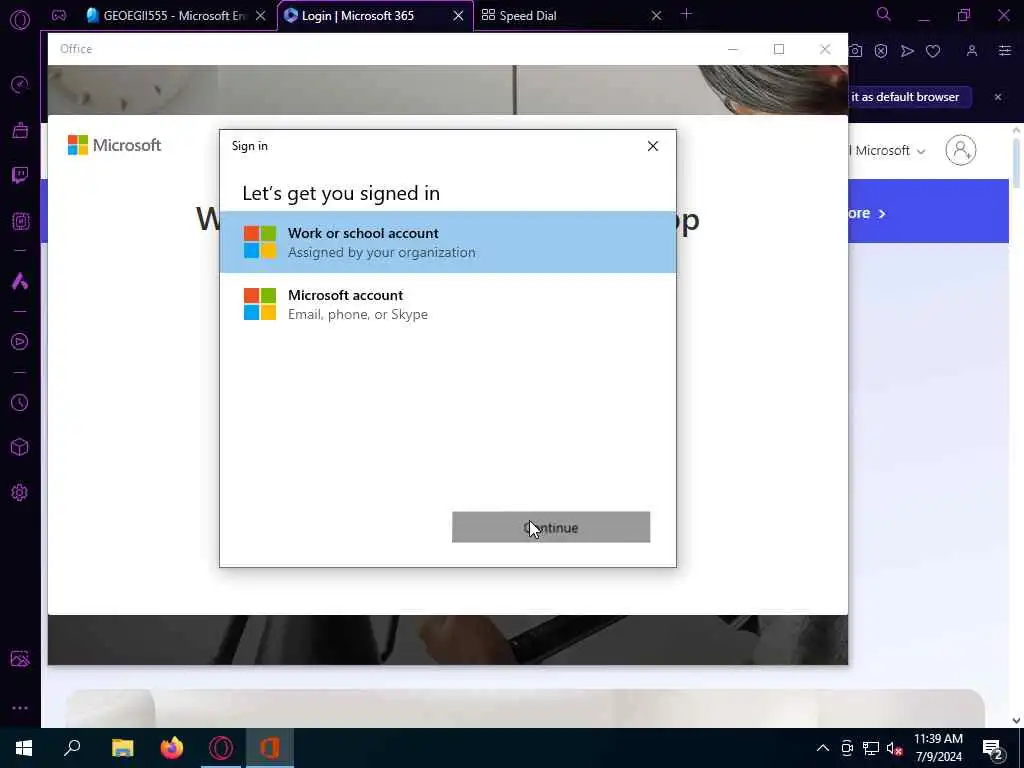Click the muted volume tray icon

(x=895, y=748)
